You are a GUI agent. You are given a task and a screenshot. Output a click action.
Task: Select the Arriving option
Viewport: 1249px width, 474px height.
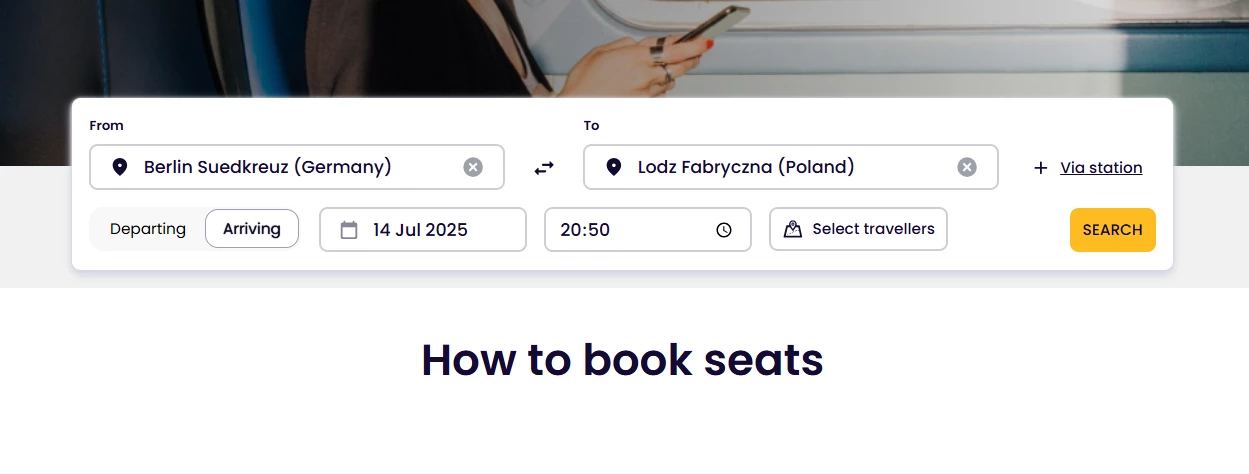point(252,229)
